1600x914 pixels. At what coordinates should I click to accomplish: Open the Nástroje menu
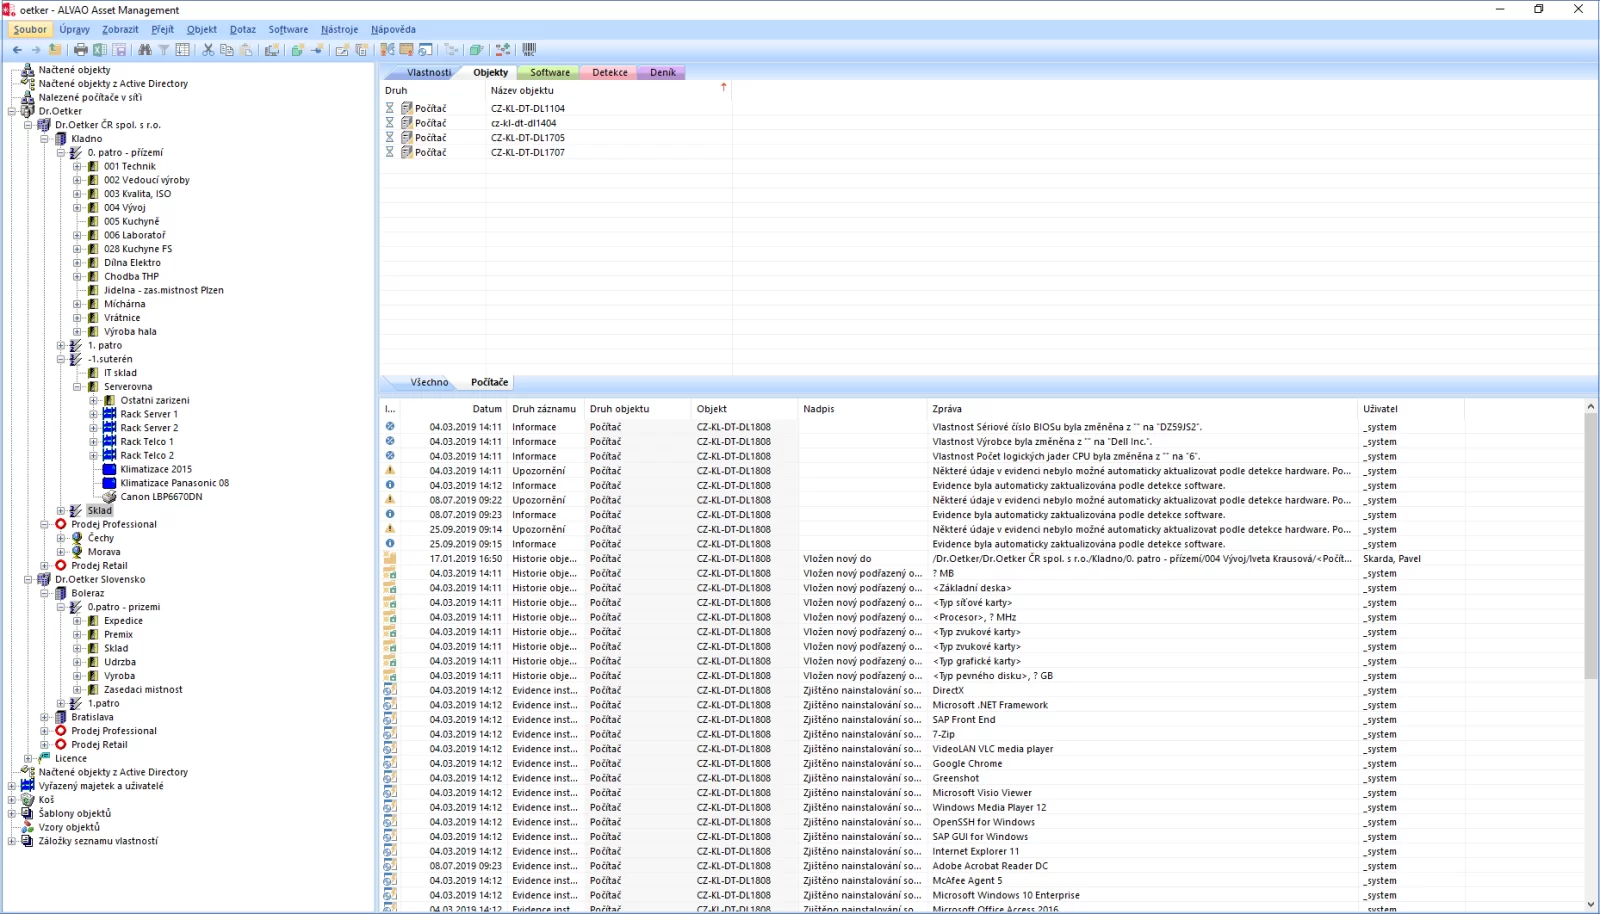pos(339,29)
